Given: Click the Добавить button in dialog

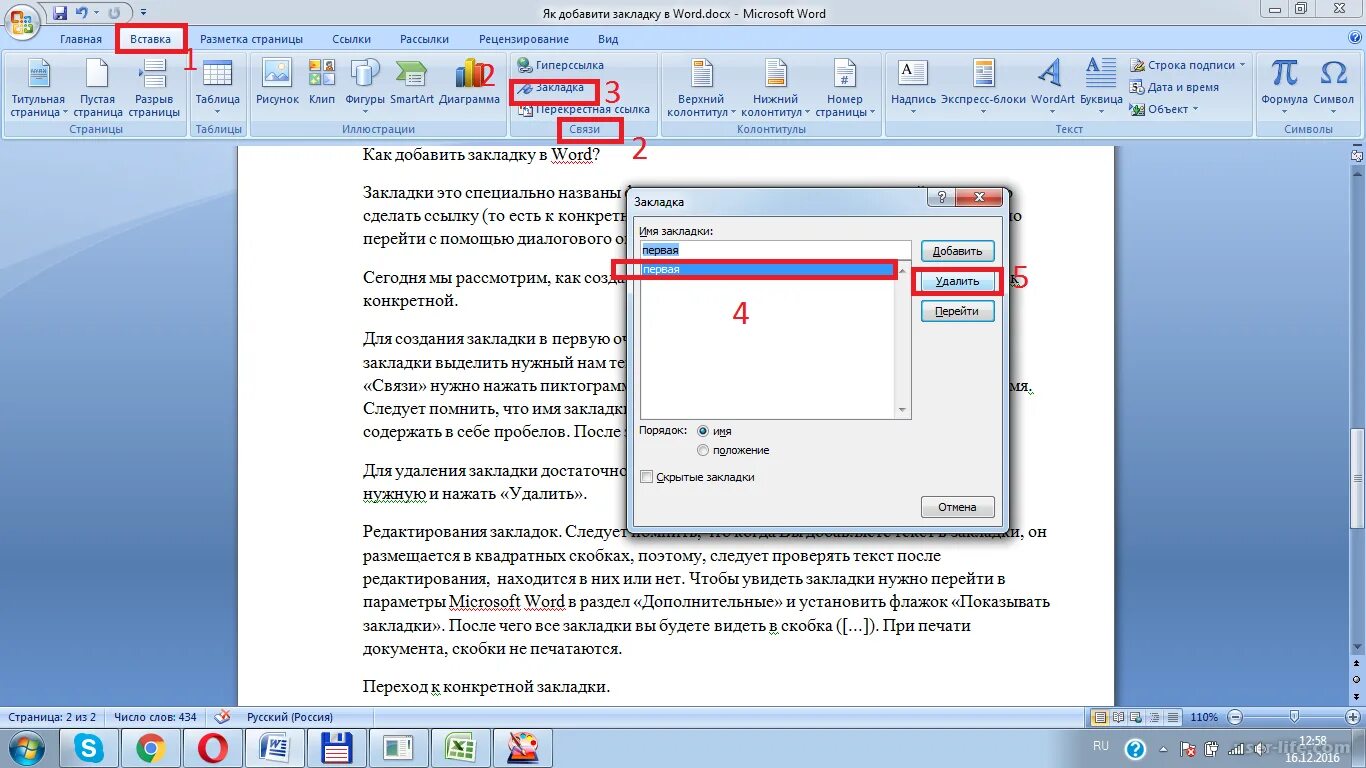Looking at the screenshot, I should coord(957,251).
